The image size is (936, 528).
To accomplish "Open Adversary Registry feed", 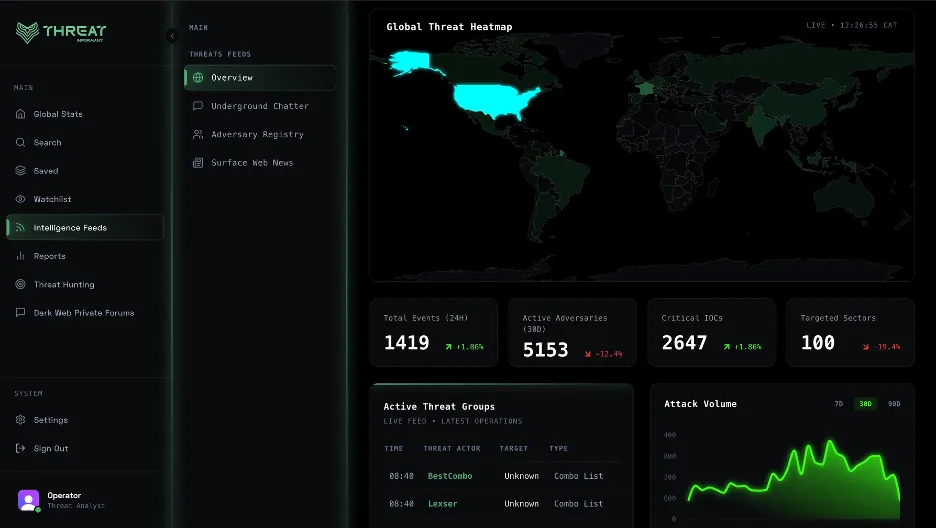I will click(260, 134).
